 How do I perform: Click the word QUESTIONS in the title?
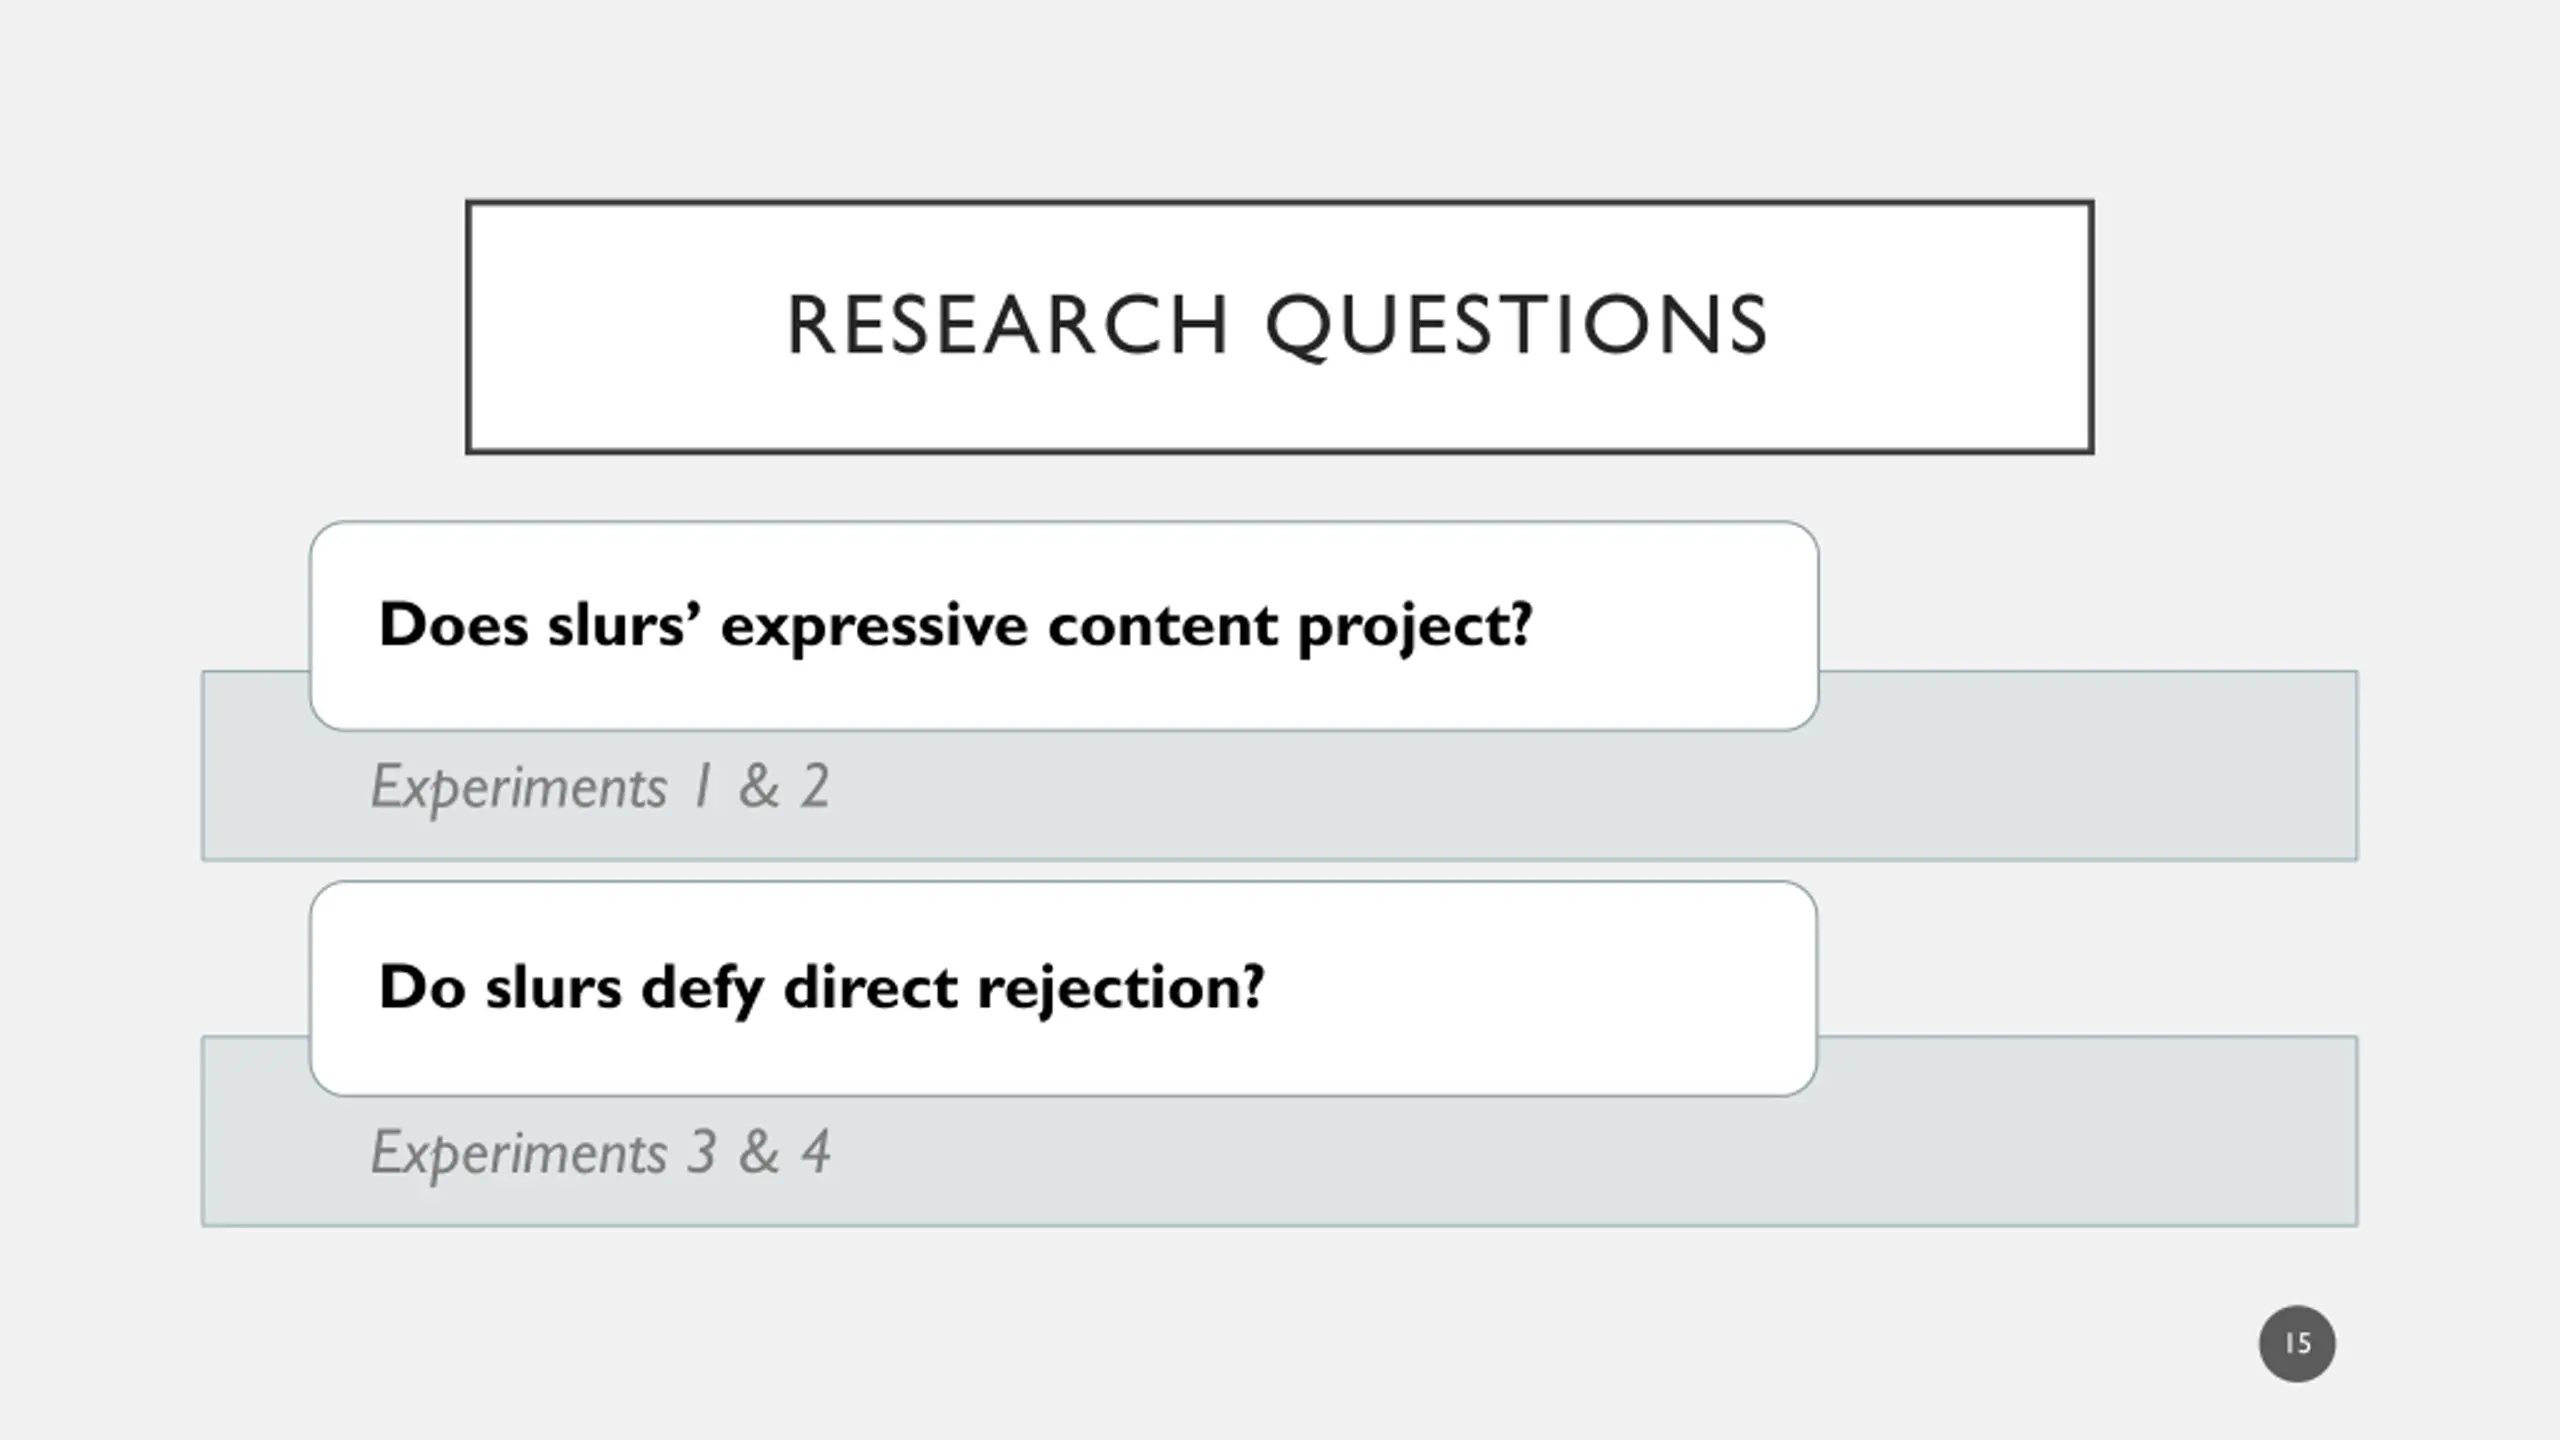tap(1517, 326)
